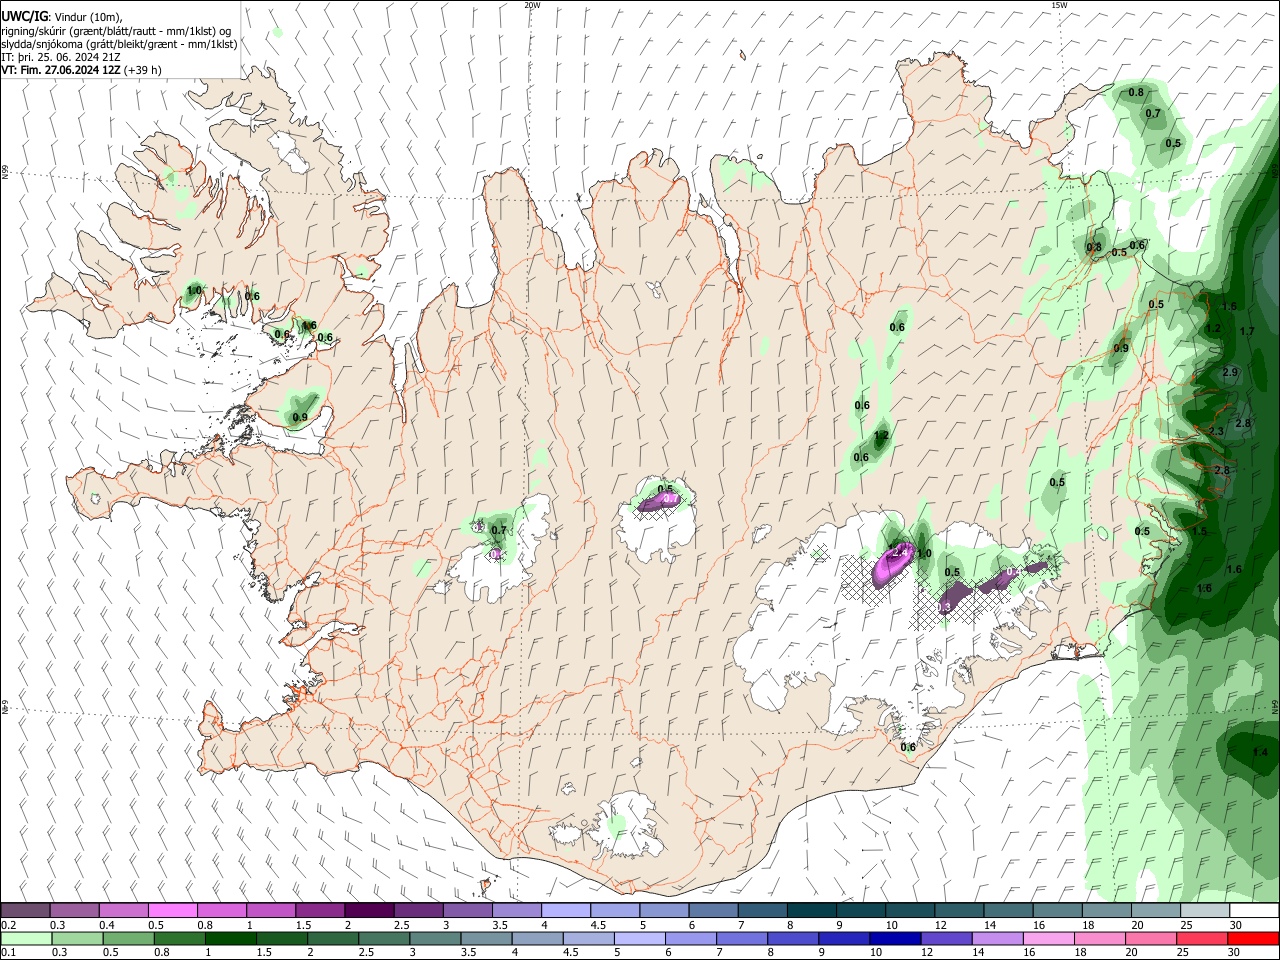Select the pale green 0.1 rain legend swatch
This screenshot has height=960, width=1280.
25,939
